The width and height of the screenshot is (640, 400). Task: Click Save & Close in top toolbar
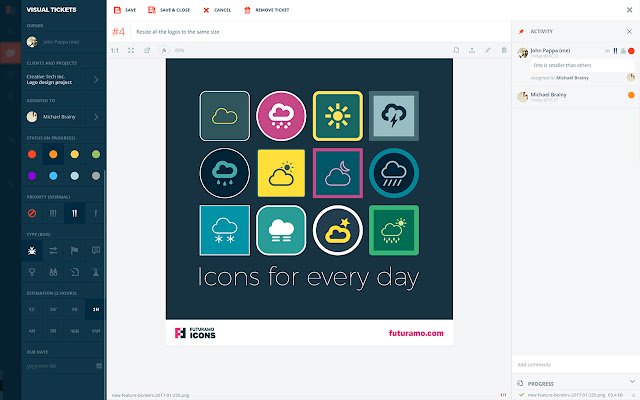pyautogui.click(x=169, y=10)
